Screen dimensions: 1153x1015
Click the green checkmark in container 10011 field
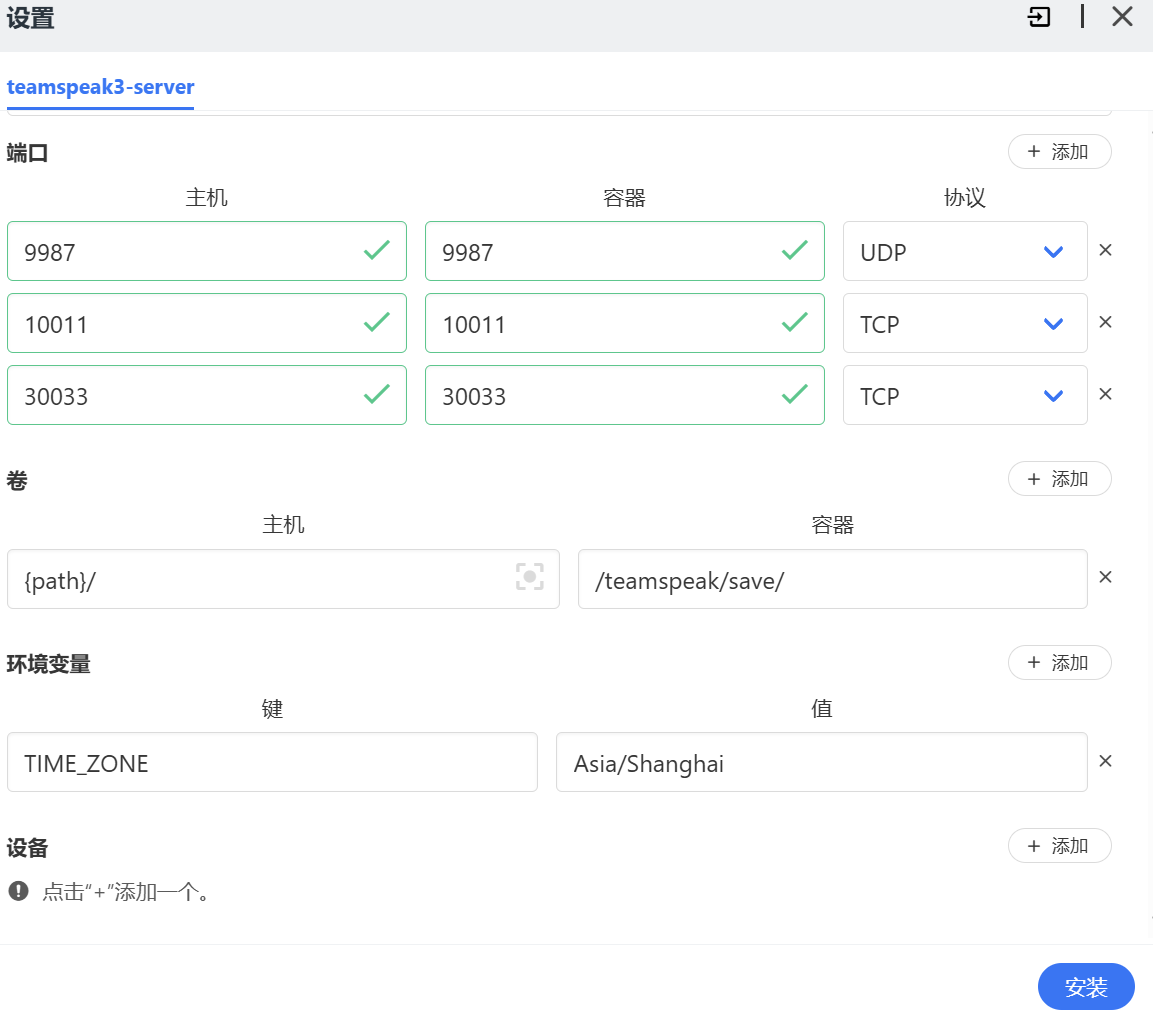click(794, 322)
